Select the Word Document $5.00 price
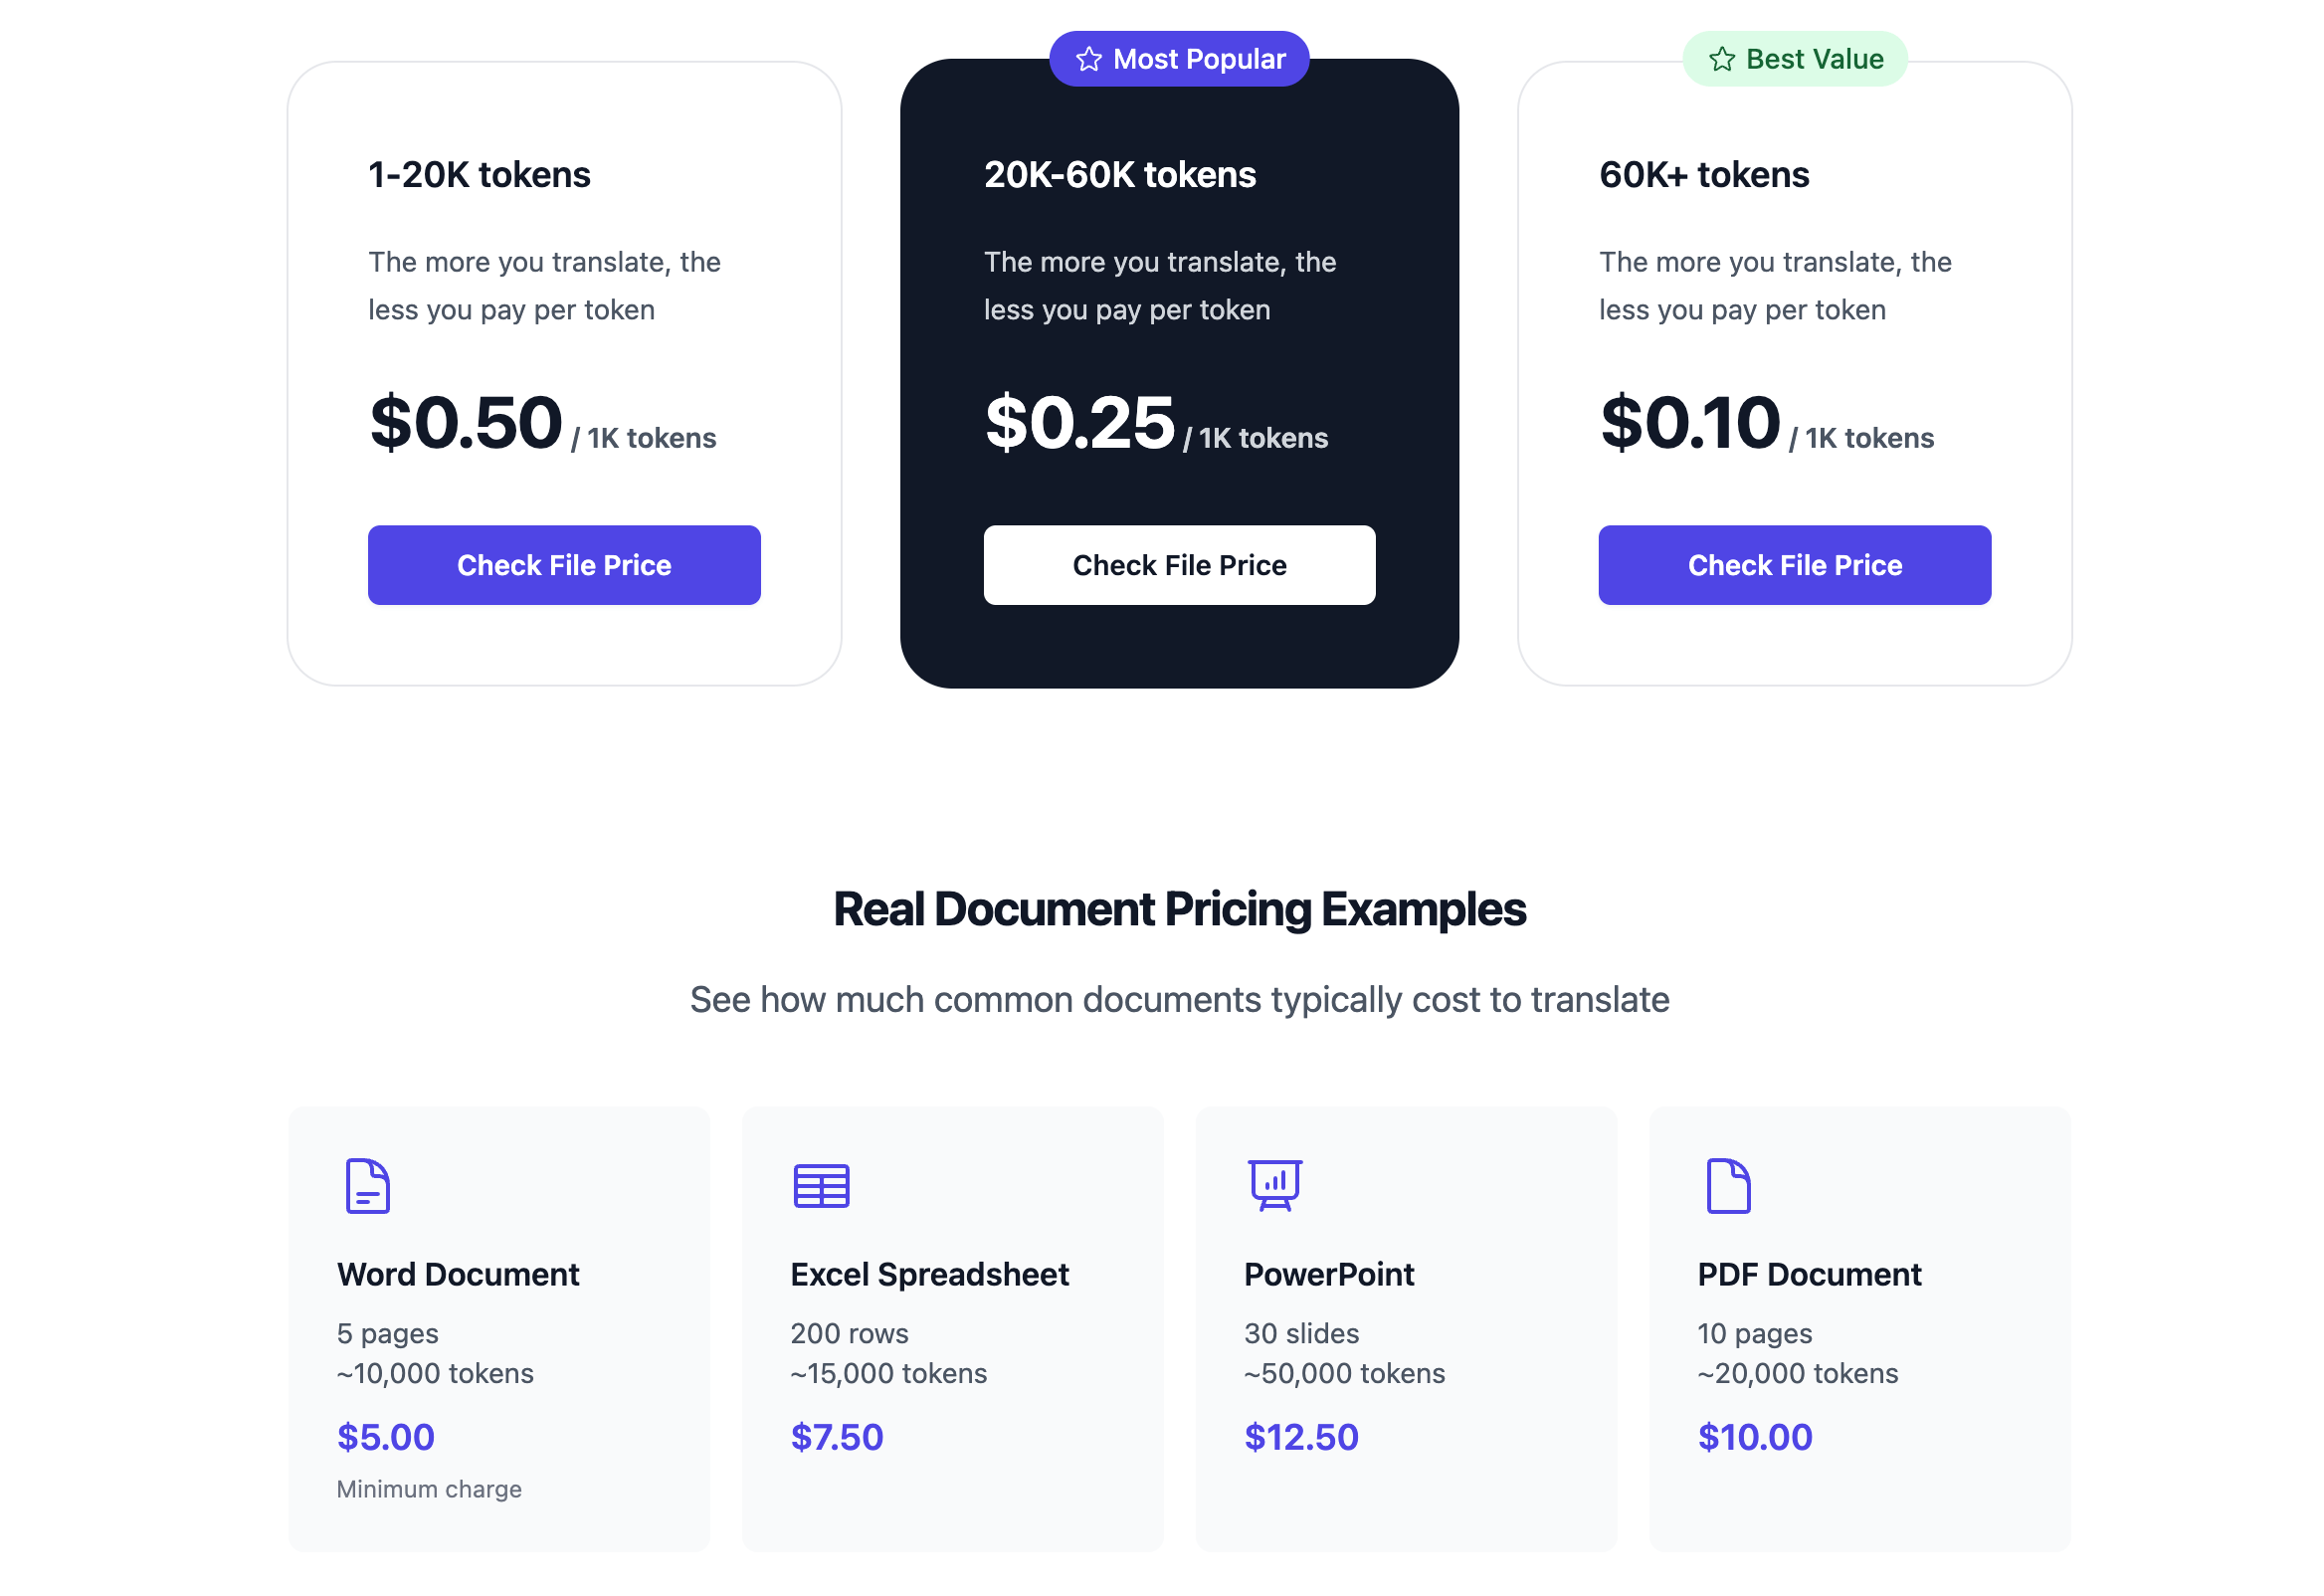2324x1596 pixels. pos(386,1437)
